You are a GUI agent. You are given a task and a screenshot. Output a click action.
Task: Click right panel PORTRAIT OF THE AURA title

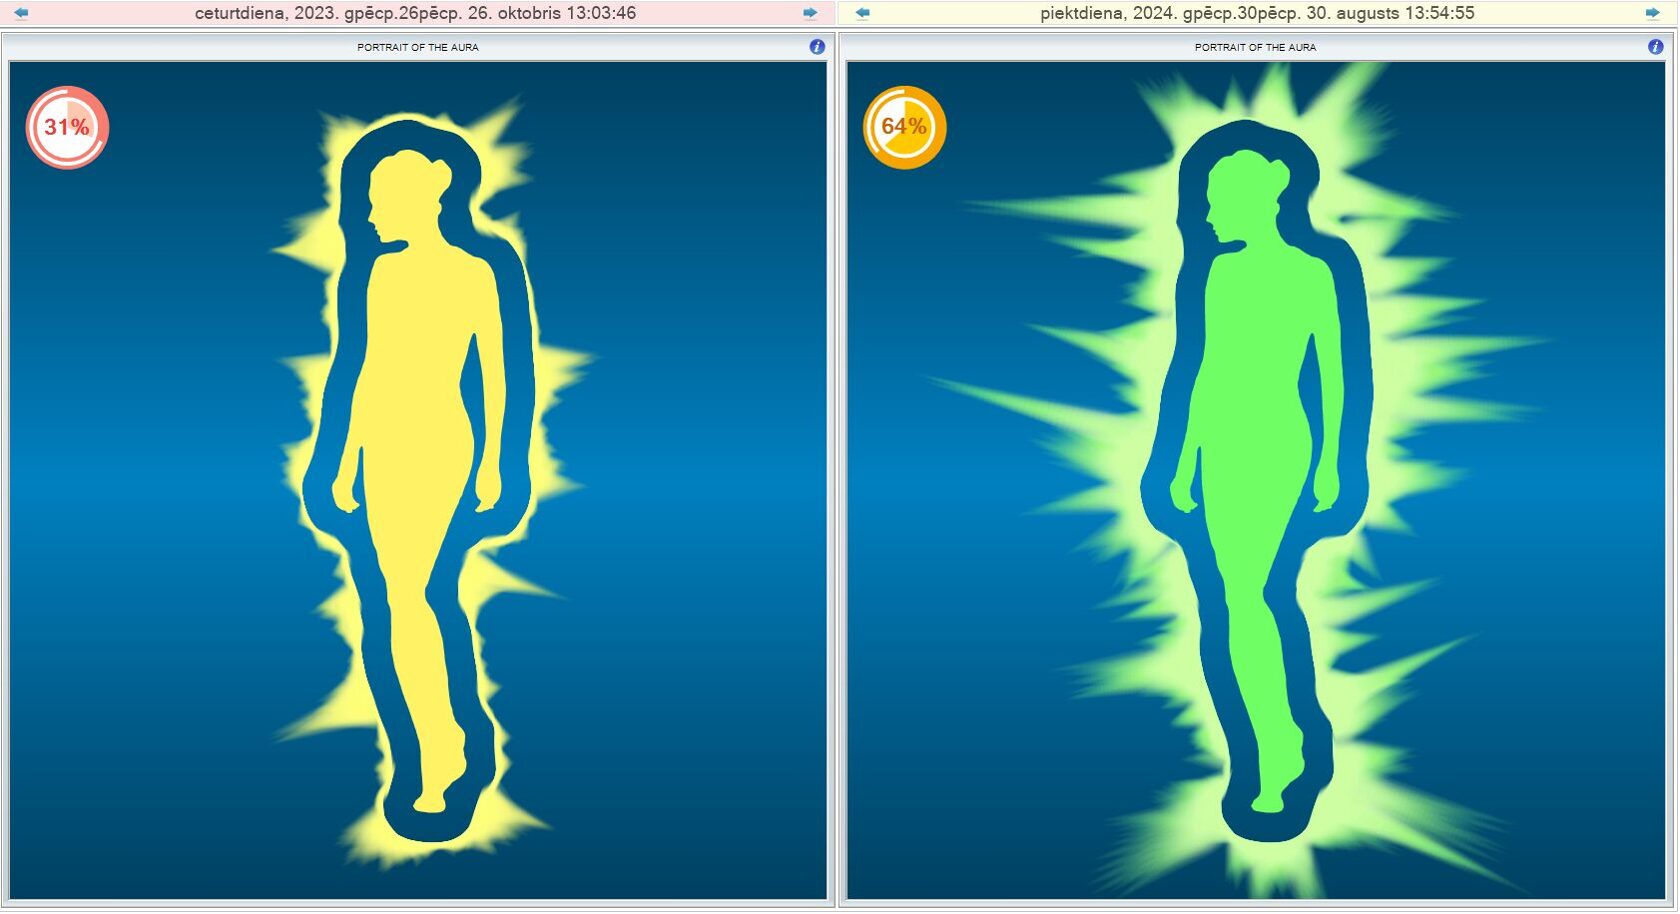click(x=1255, y=47)
